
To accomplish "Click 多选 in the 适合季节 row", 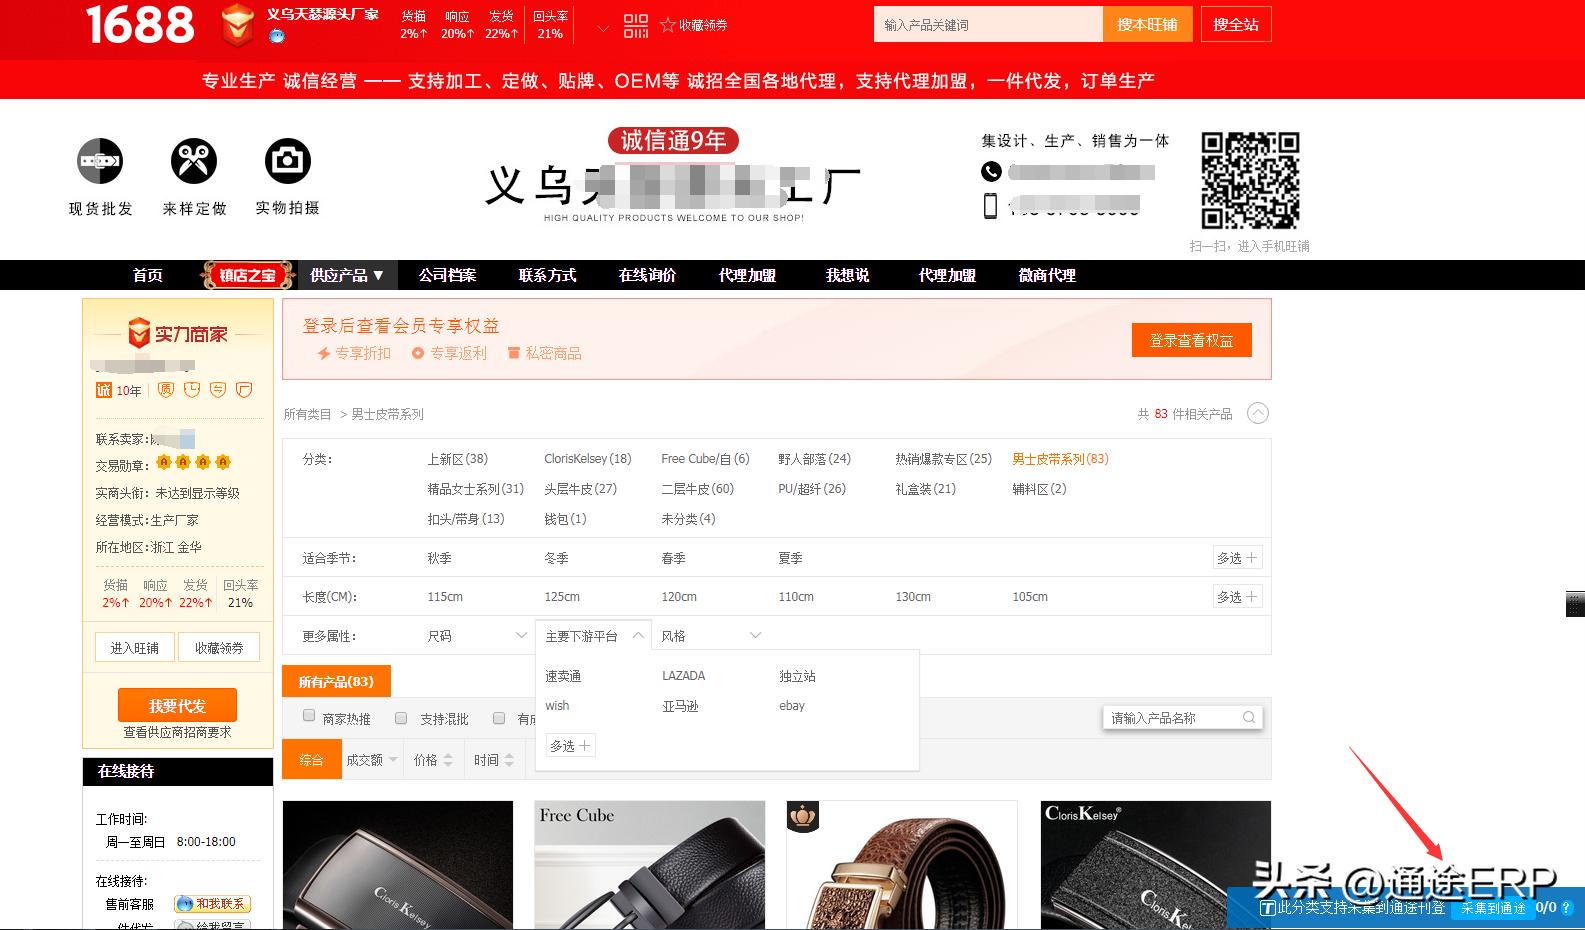I will click(1237, 558).
